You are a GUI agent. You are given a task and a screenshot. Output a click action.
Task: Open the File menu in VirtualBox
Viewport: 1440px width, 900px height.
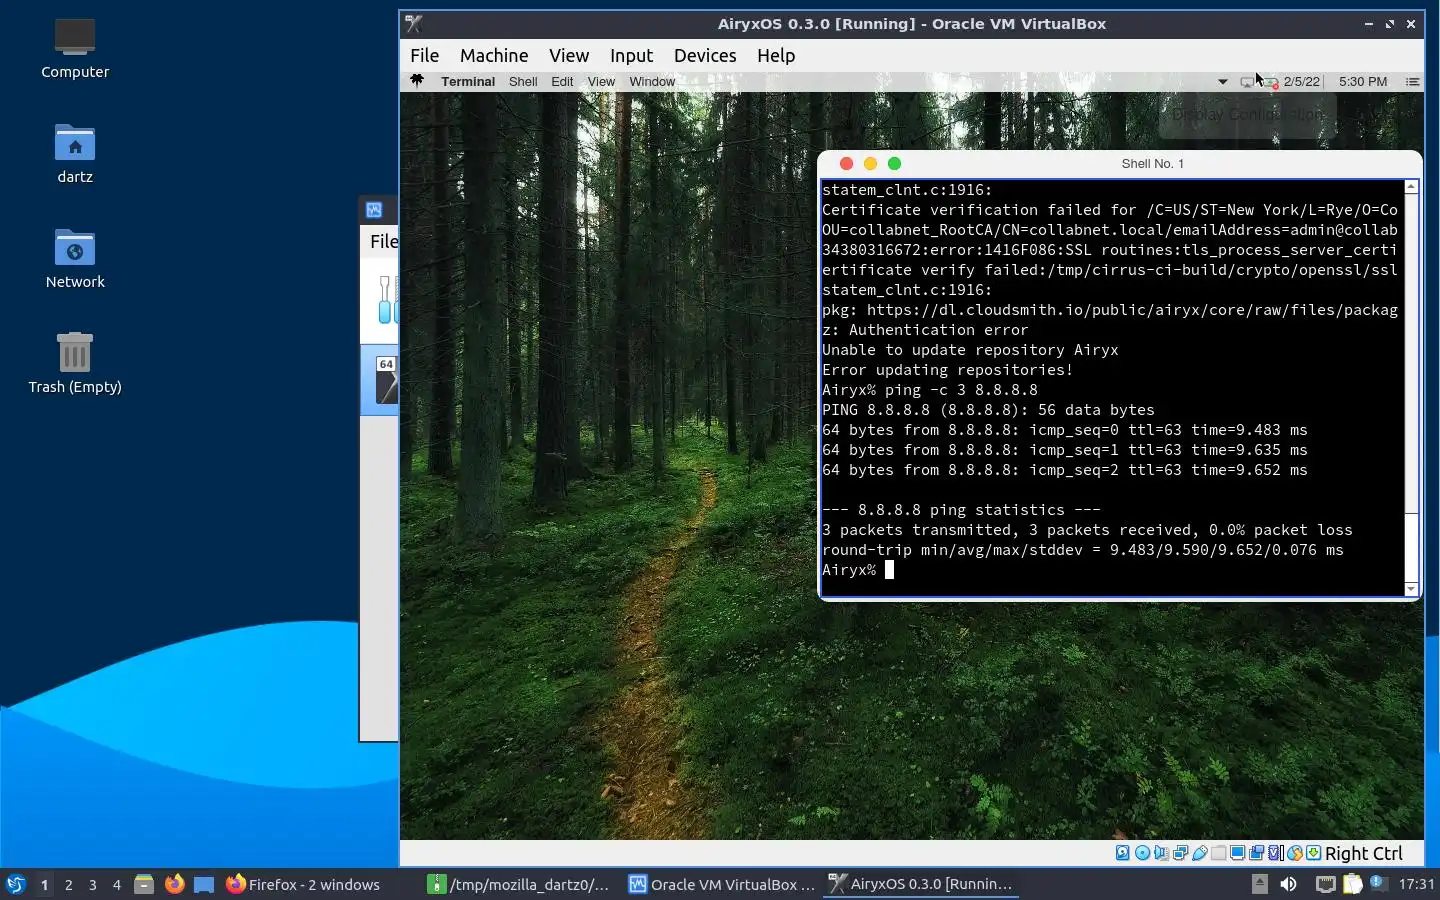click(425, 55)
